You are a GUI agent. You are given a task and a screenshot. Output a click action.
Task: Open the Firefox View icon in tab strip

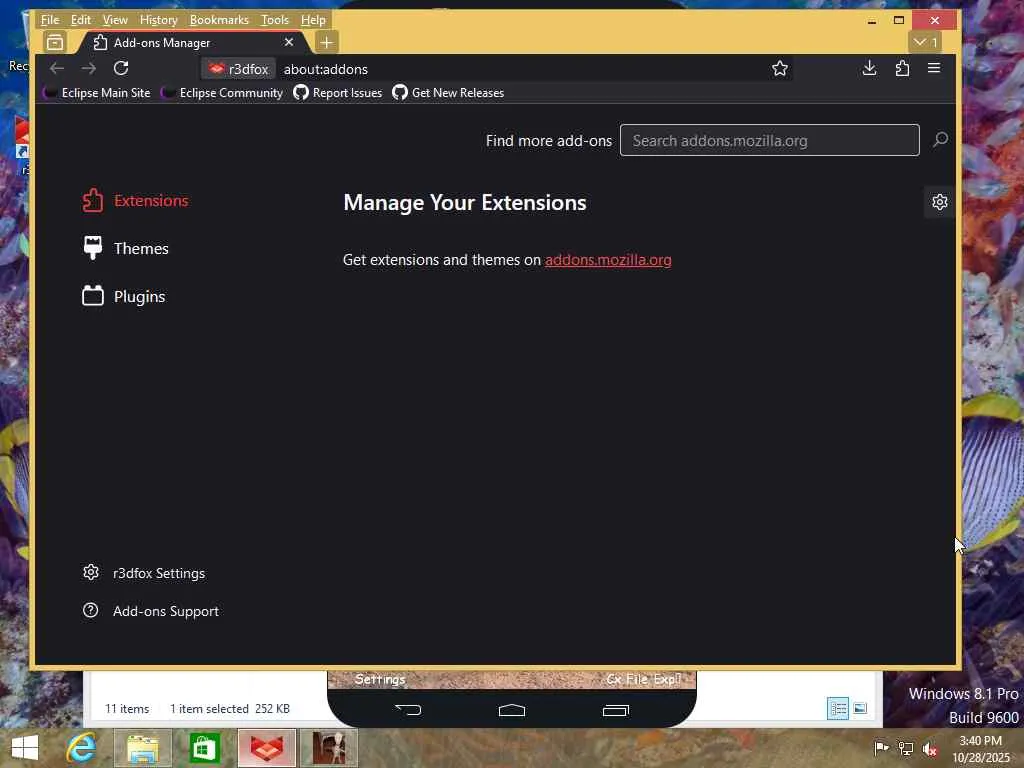55,42
